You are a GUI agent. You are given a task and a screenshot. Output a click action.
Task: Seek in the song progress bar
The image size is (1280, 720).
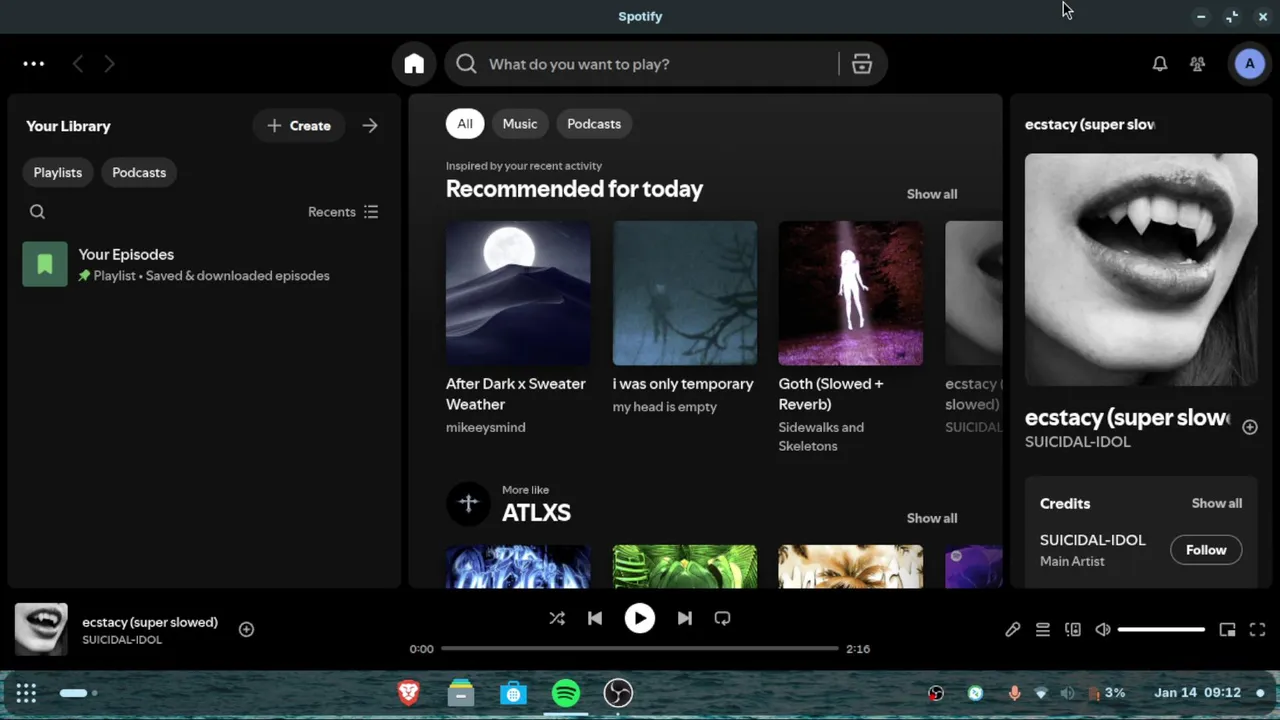point(640,648)
